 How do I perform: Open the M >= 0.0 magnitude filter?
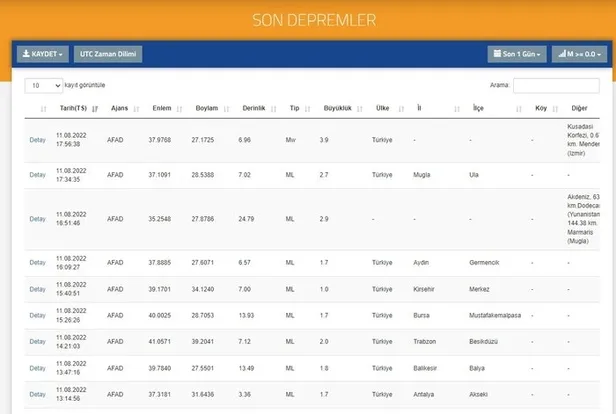579,54
